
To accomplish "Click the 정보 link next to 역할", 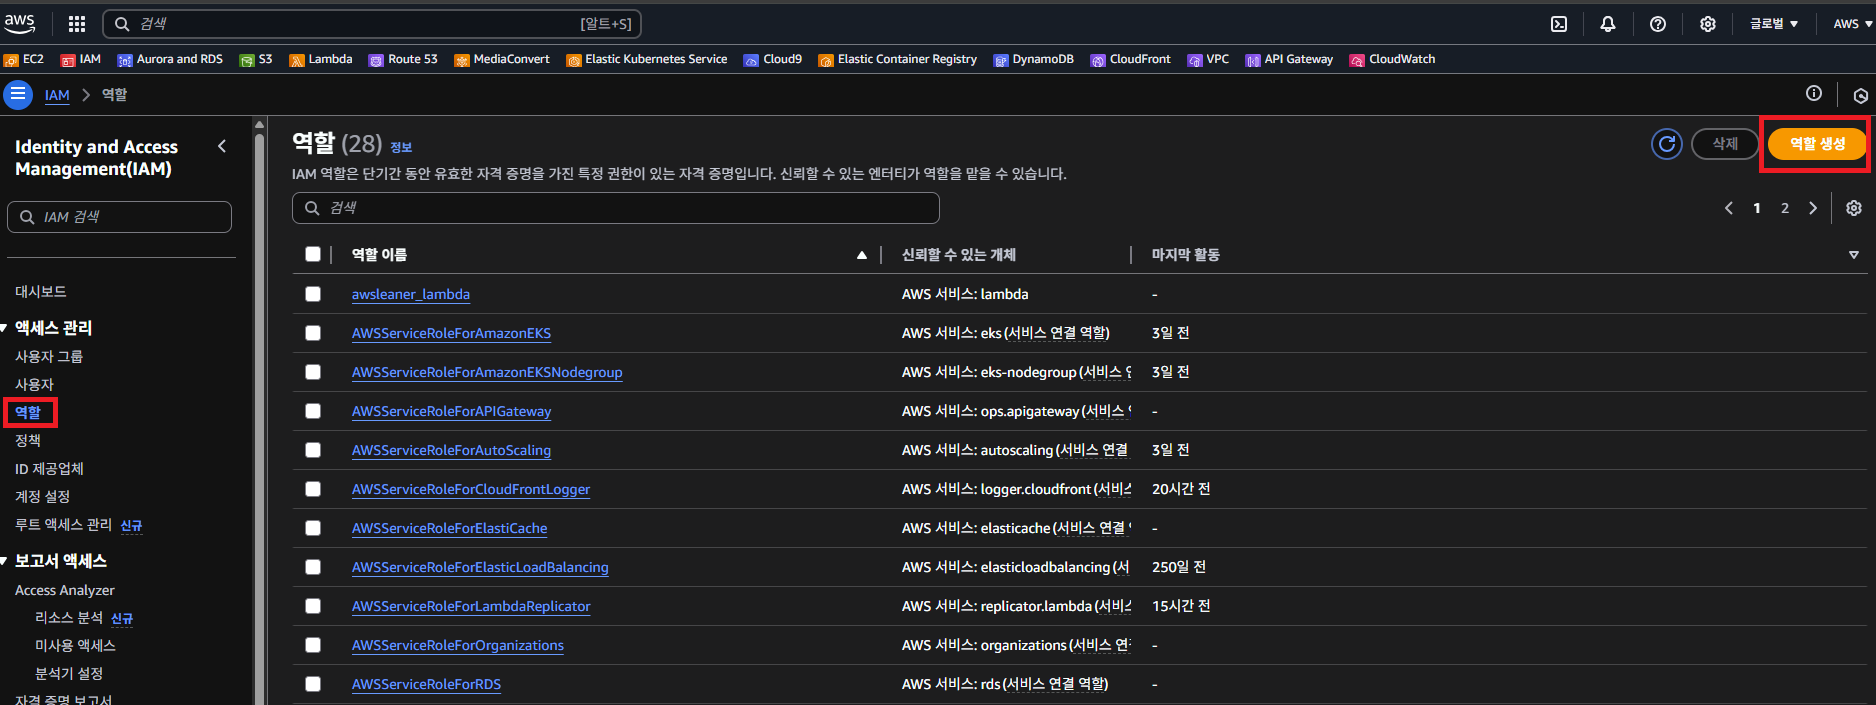I will (x=401, y=147).
